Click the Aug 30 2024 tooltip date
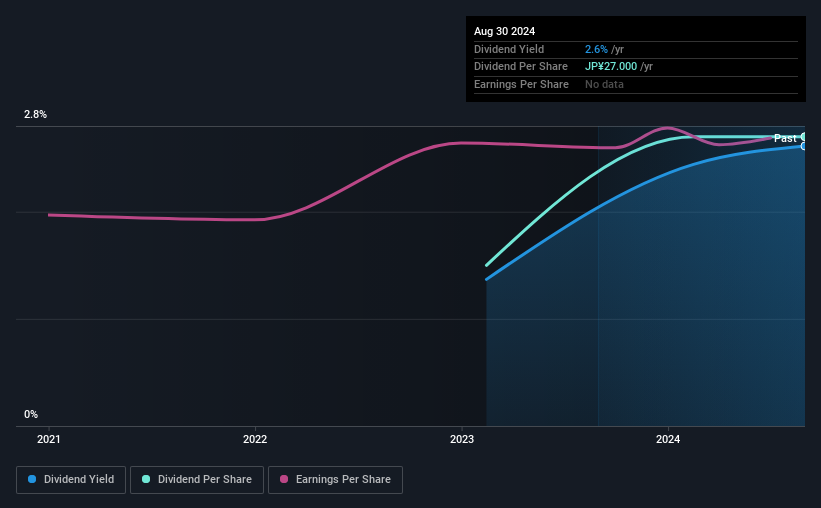Screen dimensions: 821x508 (504, 31)
